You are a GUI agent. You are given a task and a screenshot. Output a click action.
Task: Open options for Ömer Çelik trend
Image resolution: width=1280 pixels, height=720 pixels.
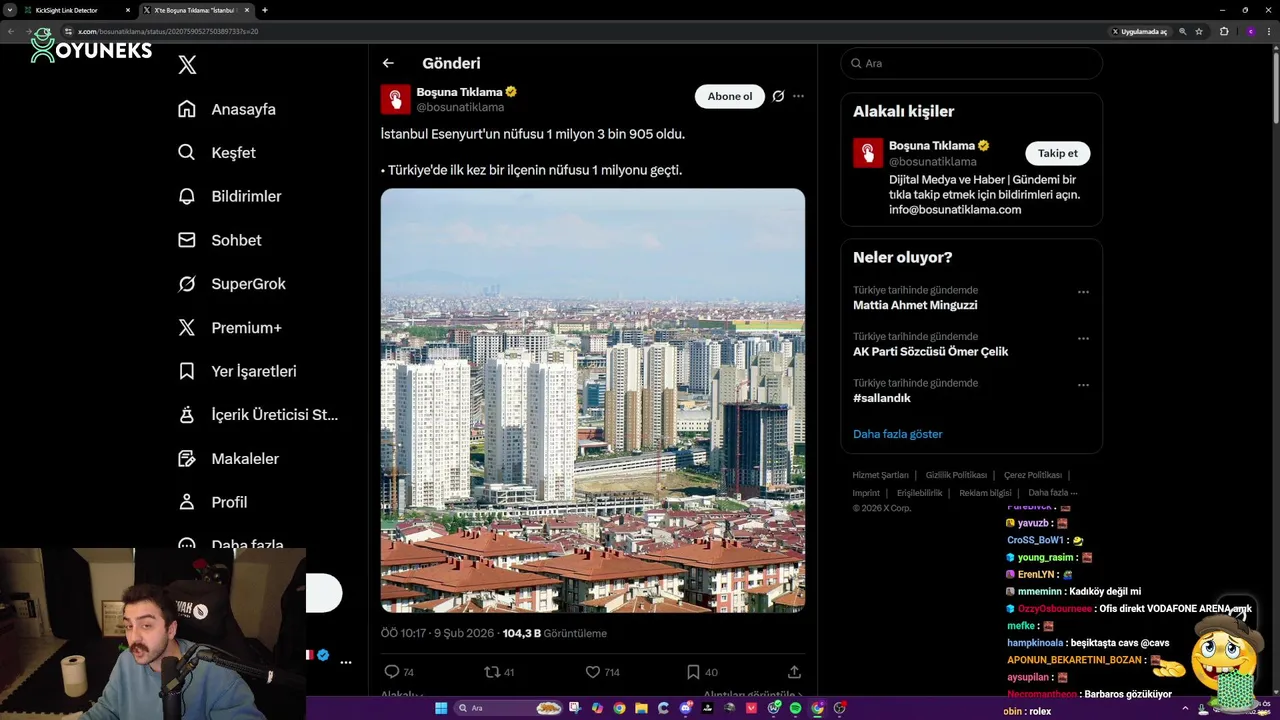point(1083,339)
